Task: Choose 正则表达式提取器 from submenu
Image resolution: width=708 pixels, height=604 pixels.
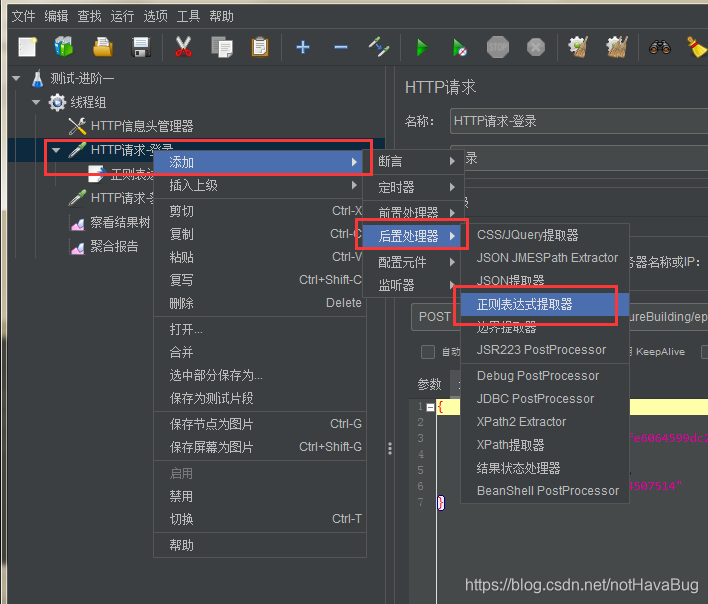Action: click(545, 304)
